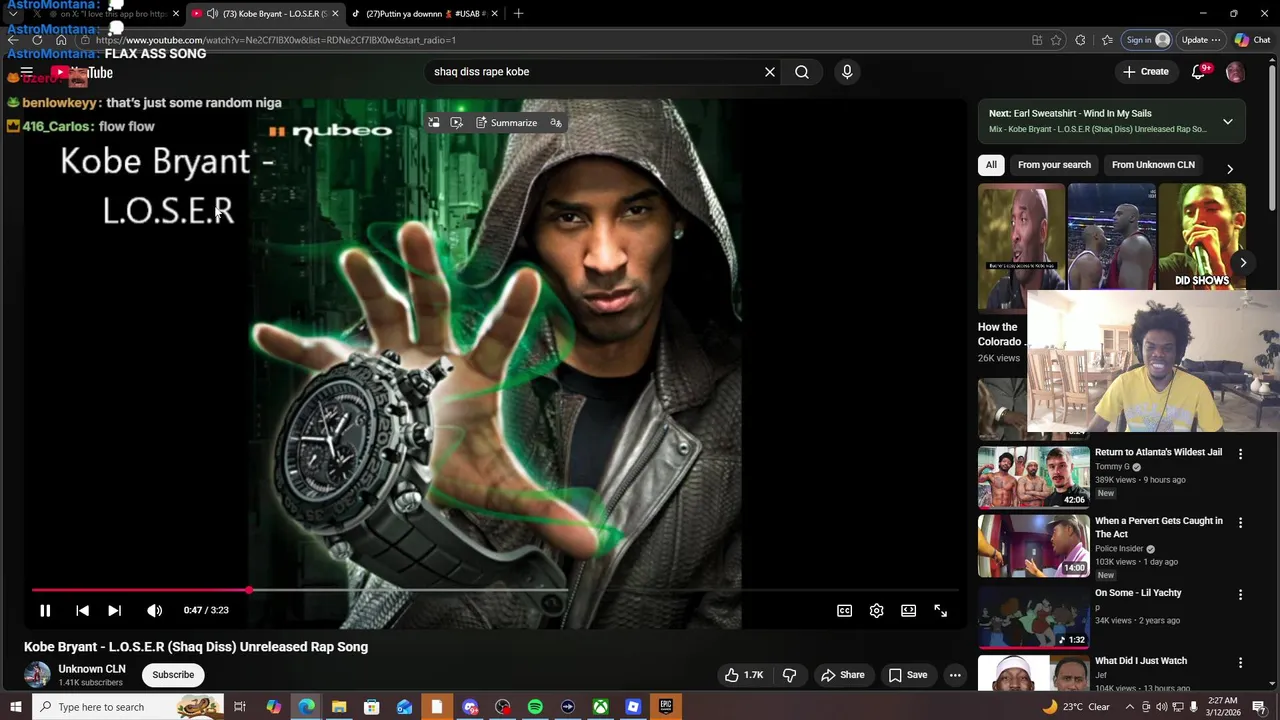Viewport: 1280px width, 720px height.
Task: Click the browser Sign in button
Action: coord(1146,40)
